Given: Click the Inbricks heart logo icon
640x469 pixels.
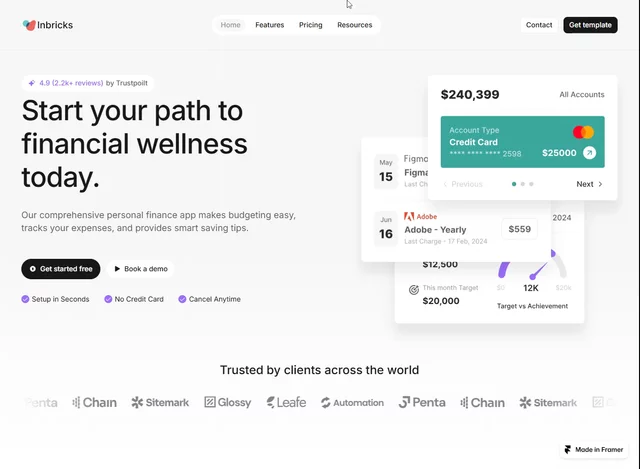Looking at the screenshot, I should pyautogui.click(x=29, y=25).
